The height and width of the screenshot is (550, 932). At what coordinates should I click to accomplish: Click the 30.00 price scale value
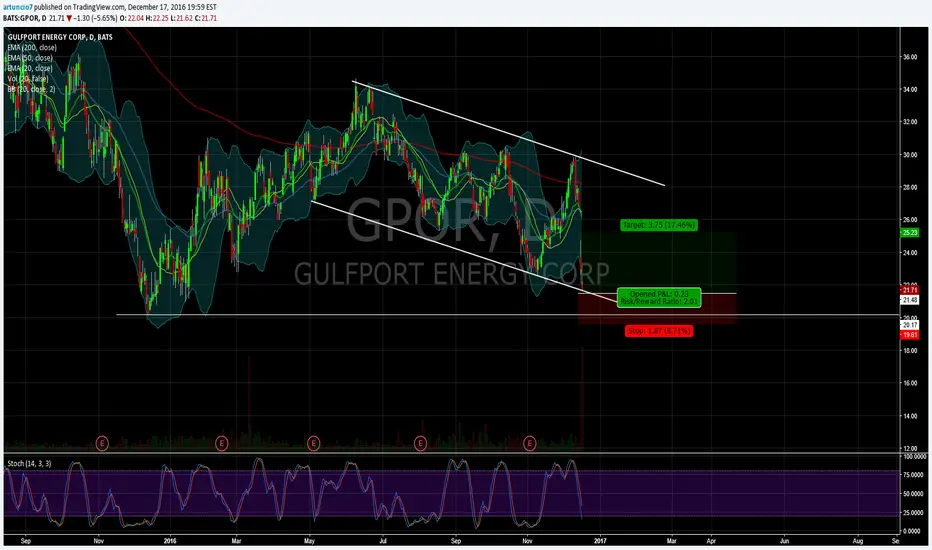(x=910, y=155)
